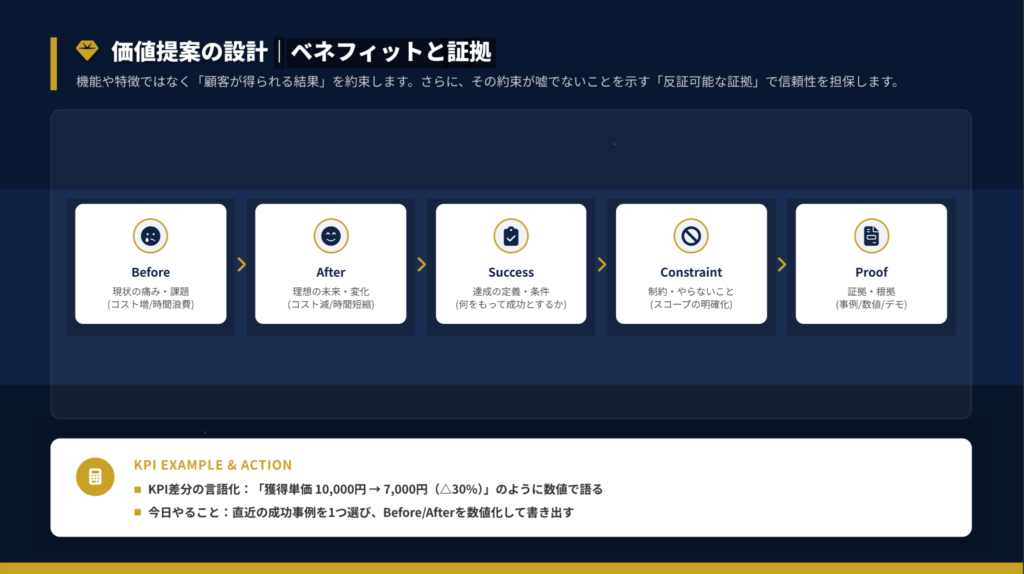This screenshot has width=1024, height=574.
Task: Click the calculator icon in the KPI section
Action: coord(95,477)
